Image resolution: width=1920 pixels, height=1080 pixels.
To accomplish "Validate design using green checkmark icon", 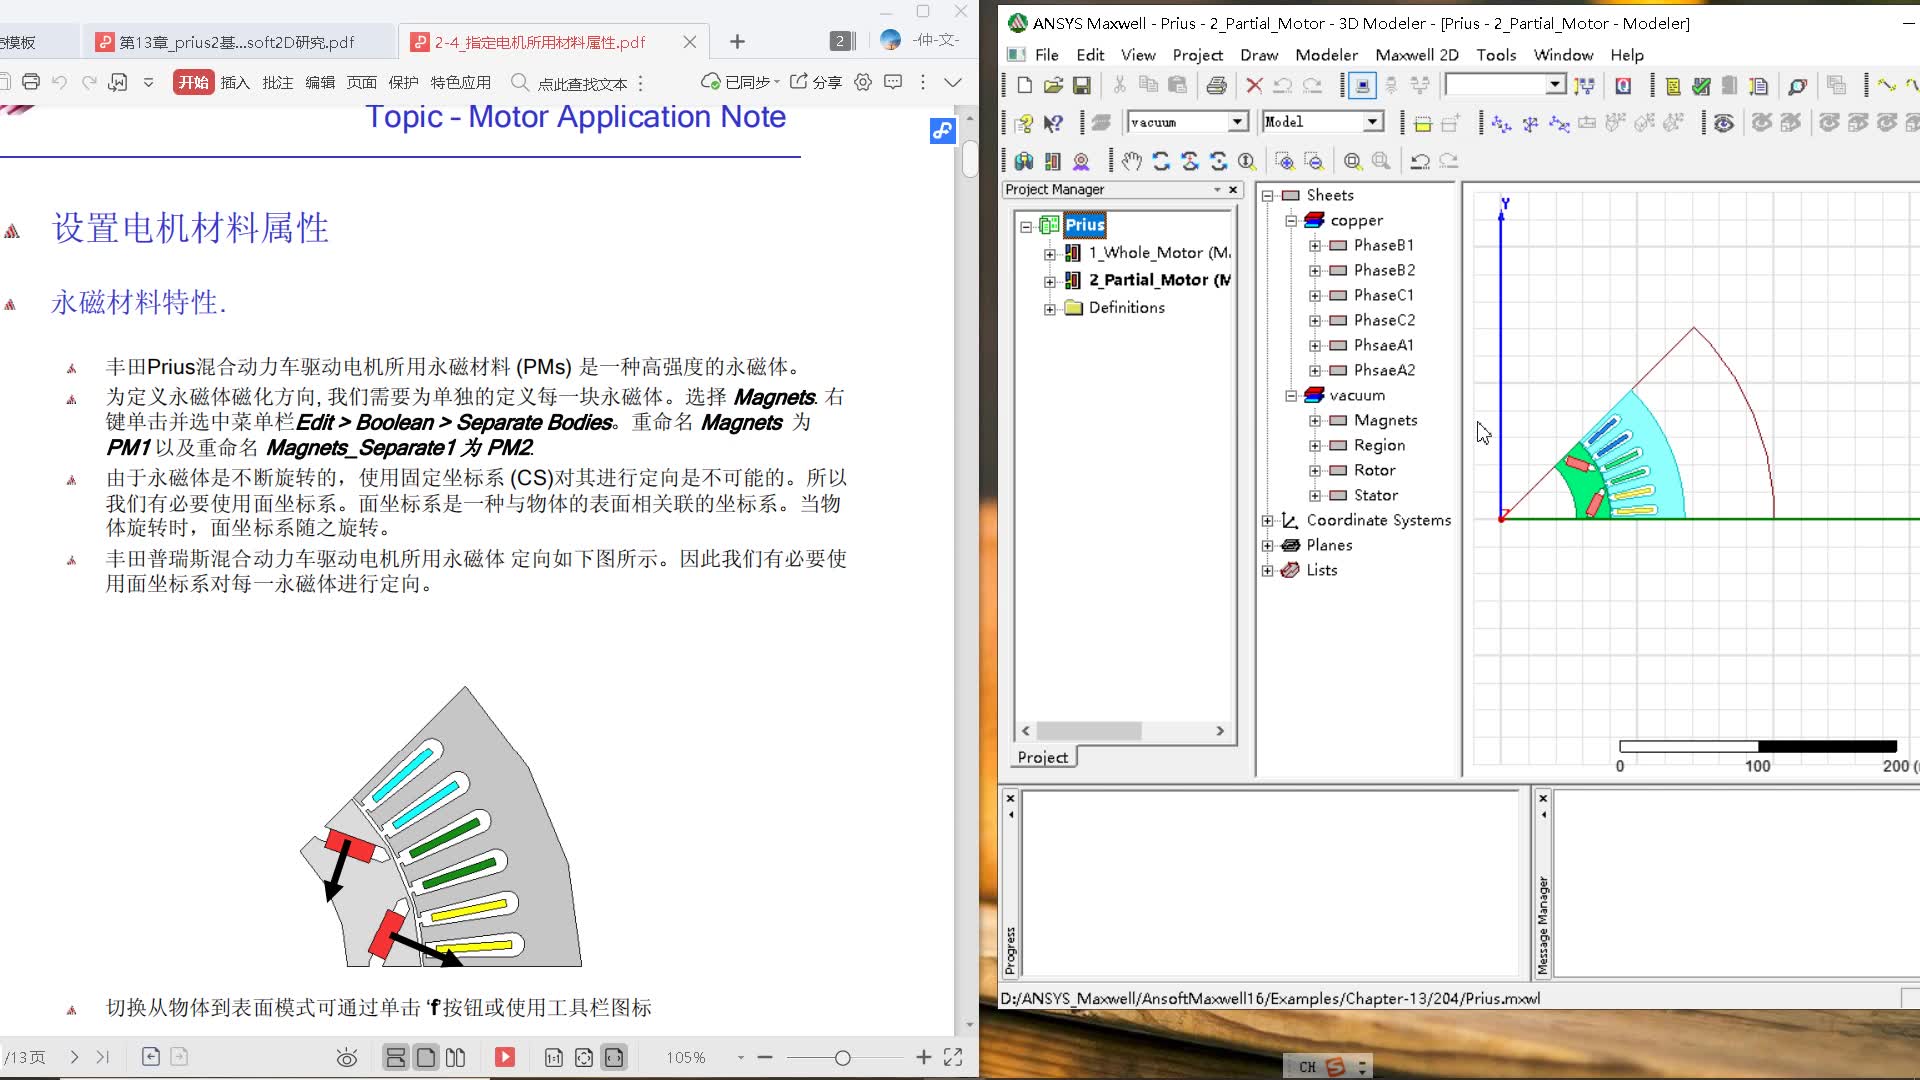I will coord(1701,86).
